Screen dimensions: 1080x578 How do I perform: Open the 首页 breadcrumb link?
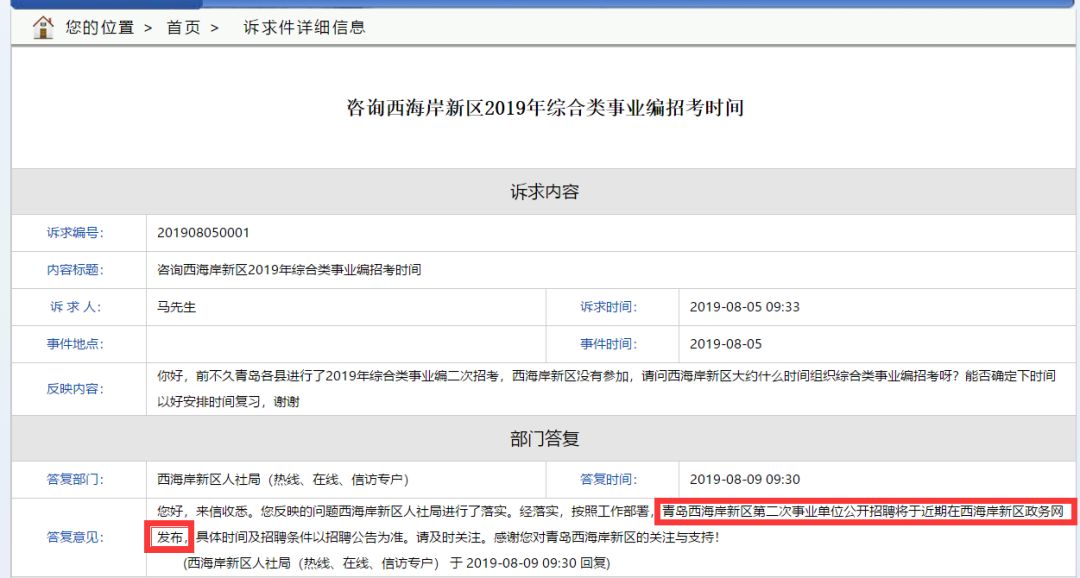pos(183,28)
